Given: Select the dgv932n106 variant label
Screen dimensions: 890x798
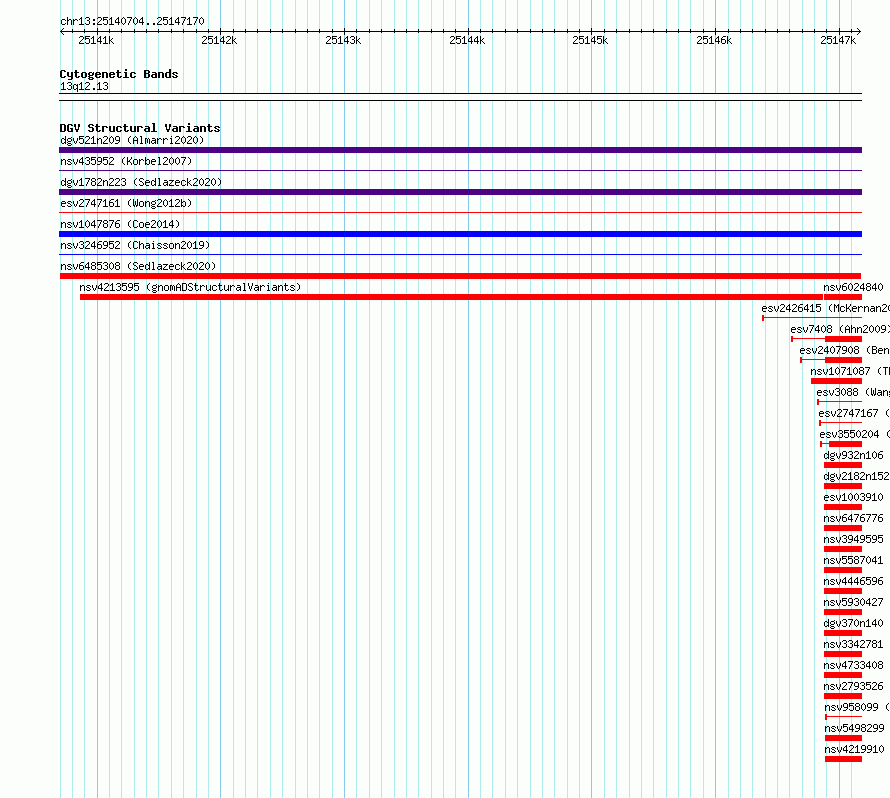Looking at the screenshot, I should (853, 455).
